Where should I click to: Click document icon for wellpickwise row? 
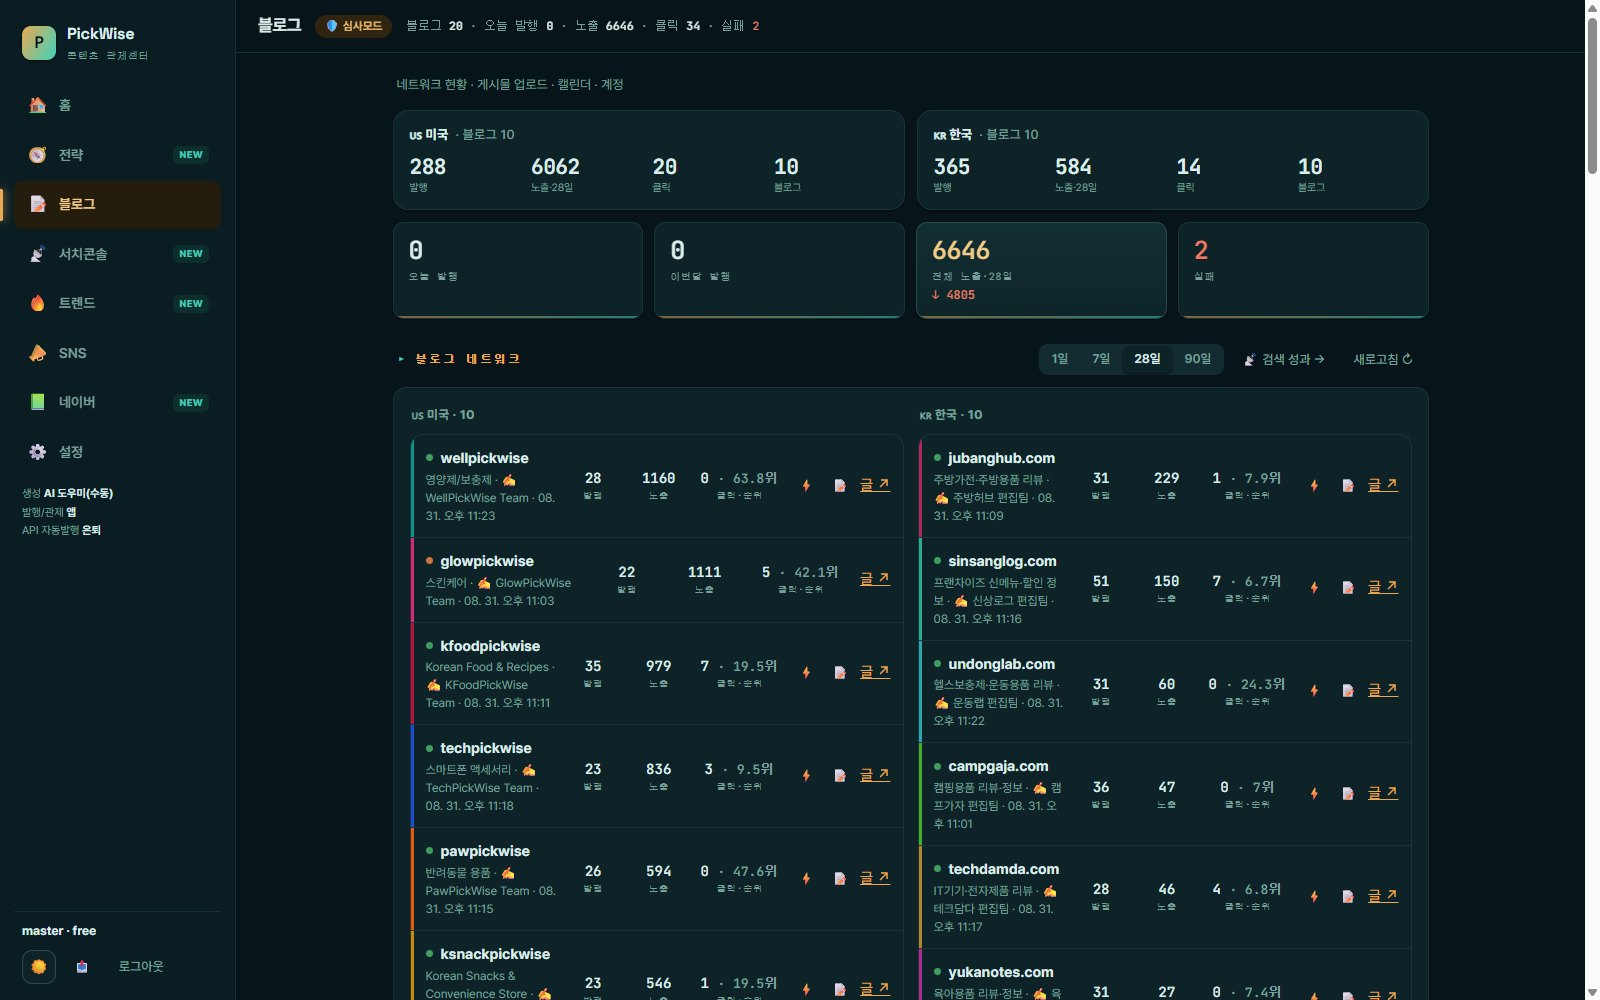(x=840, y=486)
